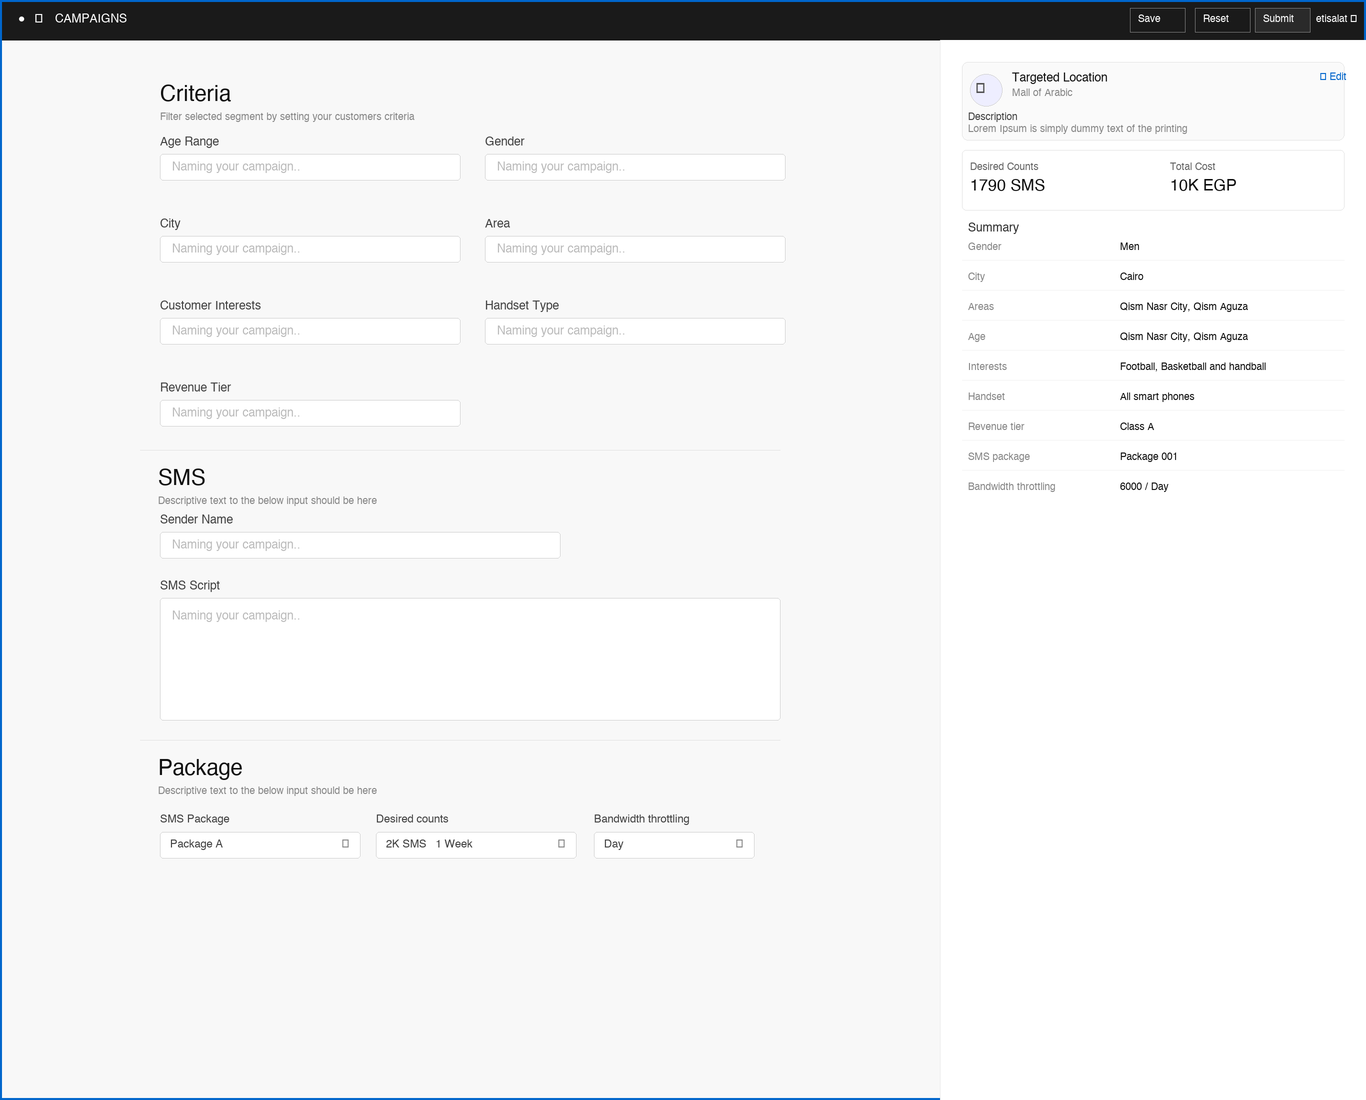
Task: Click the Edit link on Targeted Location
Action: (1337, 76)
